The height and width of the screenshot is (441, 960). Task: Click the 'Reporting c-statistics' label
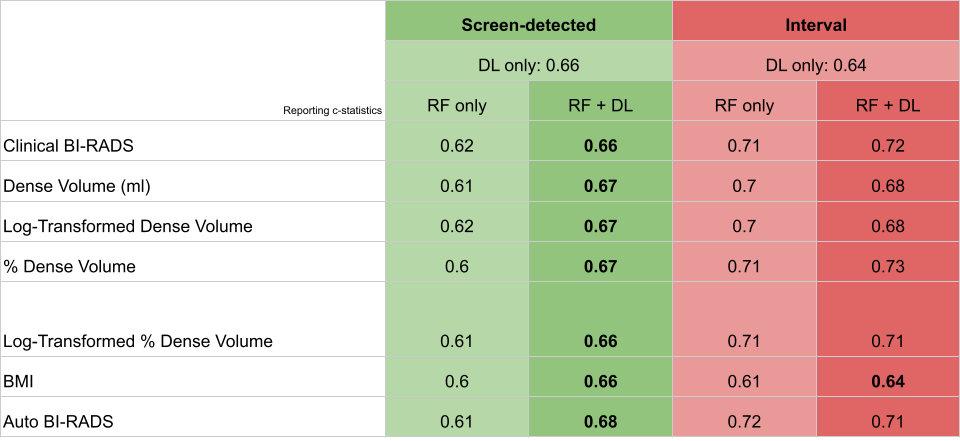pyautogui.click(x=333, y=111)
